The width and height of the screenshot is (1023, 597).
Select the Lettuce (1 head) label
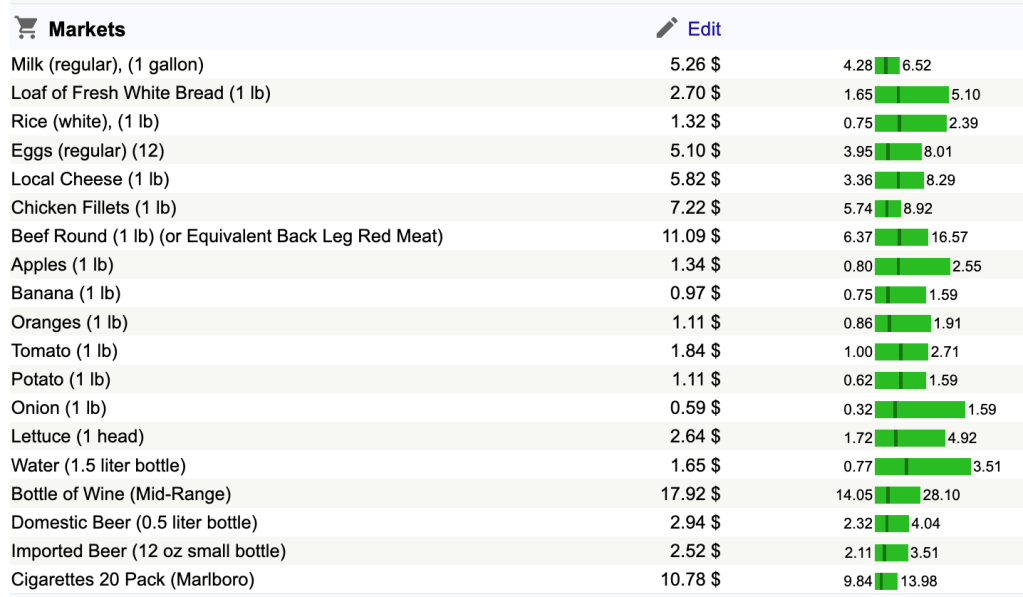pyautogui.click(x=77, y=437)
